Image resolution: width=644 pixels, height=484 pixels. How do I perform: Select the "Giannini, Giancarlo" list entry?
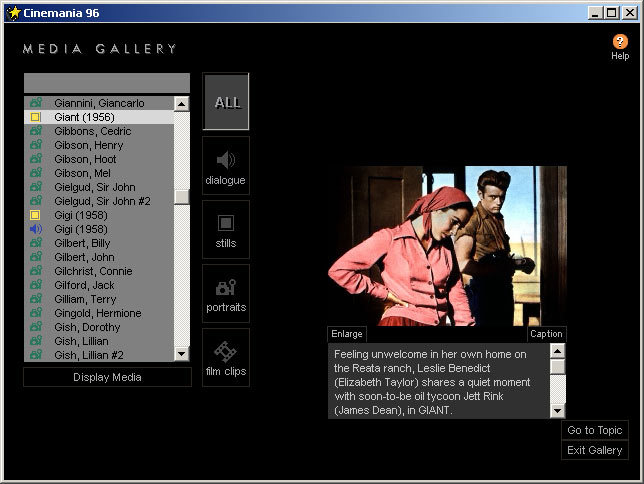(99, 103)
